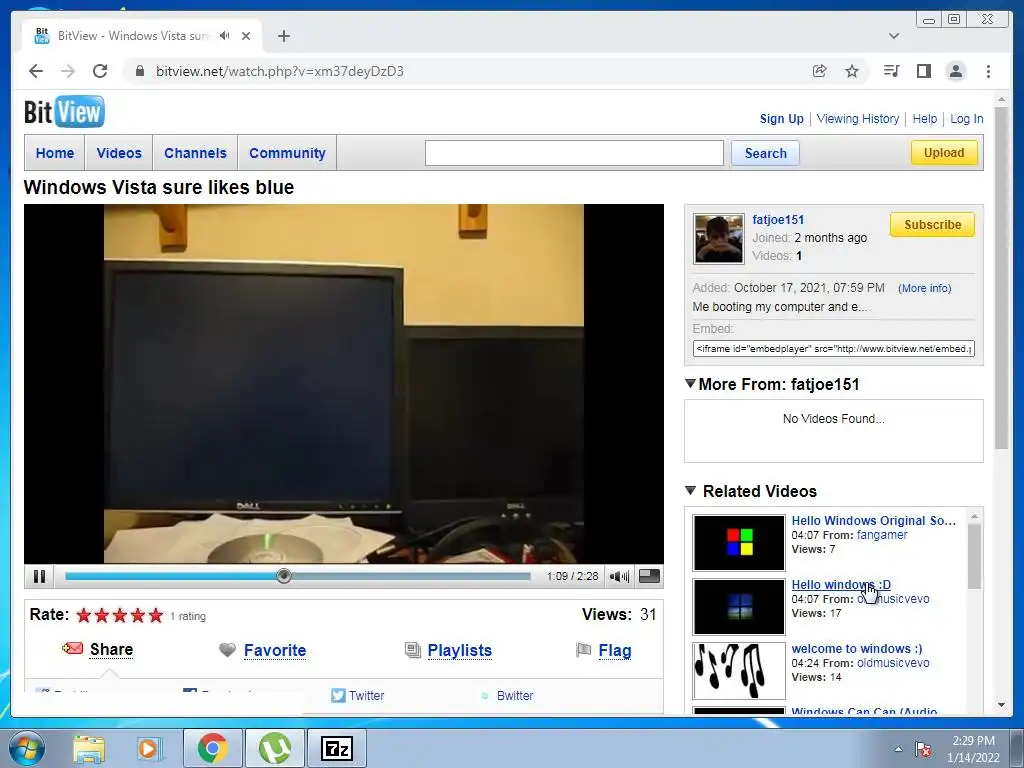Open the Home navigation tab
Viewport: 1024px width, 768px height.
(x=55, y=153)
